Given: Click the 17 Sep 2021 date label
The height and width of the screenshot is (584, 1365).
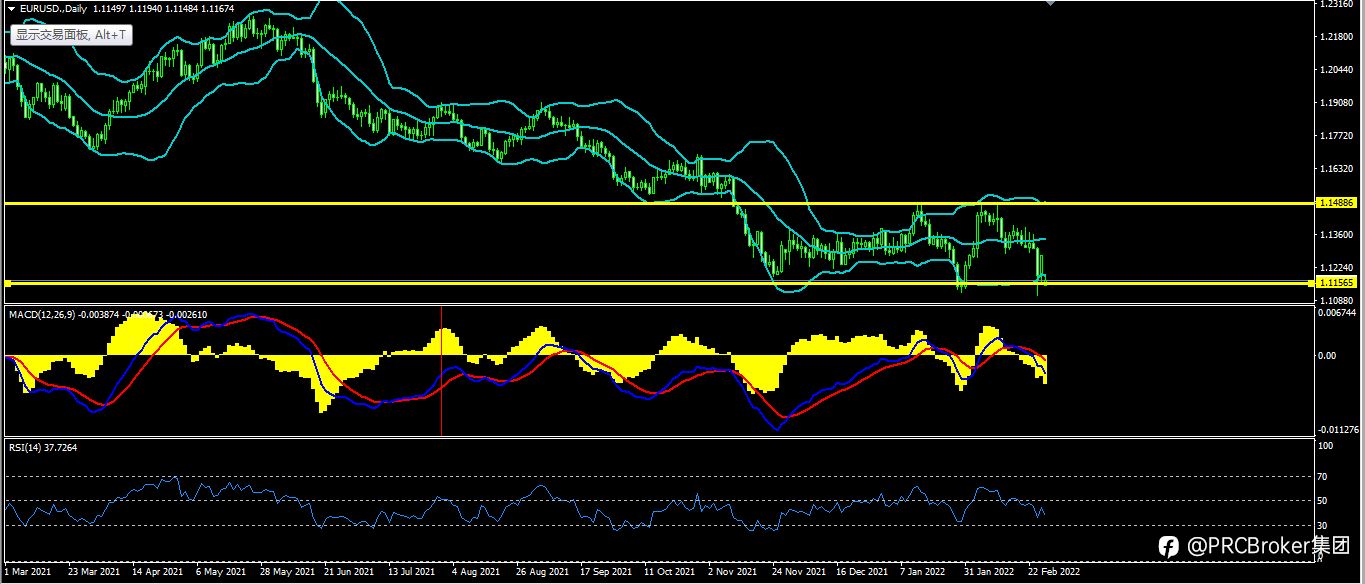Looking at the screenshot, I should (x=606, y=572).
